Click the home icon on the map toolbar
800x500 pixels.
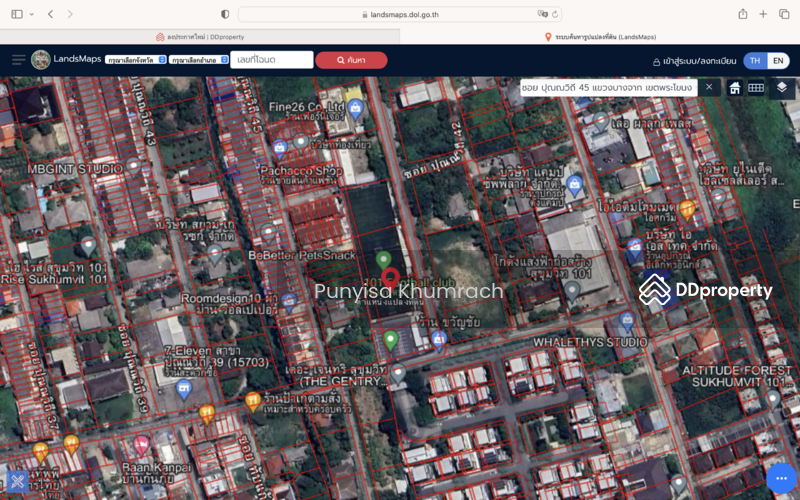click(735, 88)
